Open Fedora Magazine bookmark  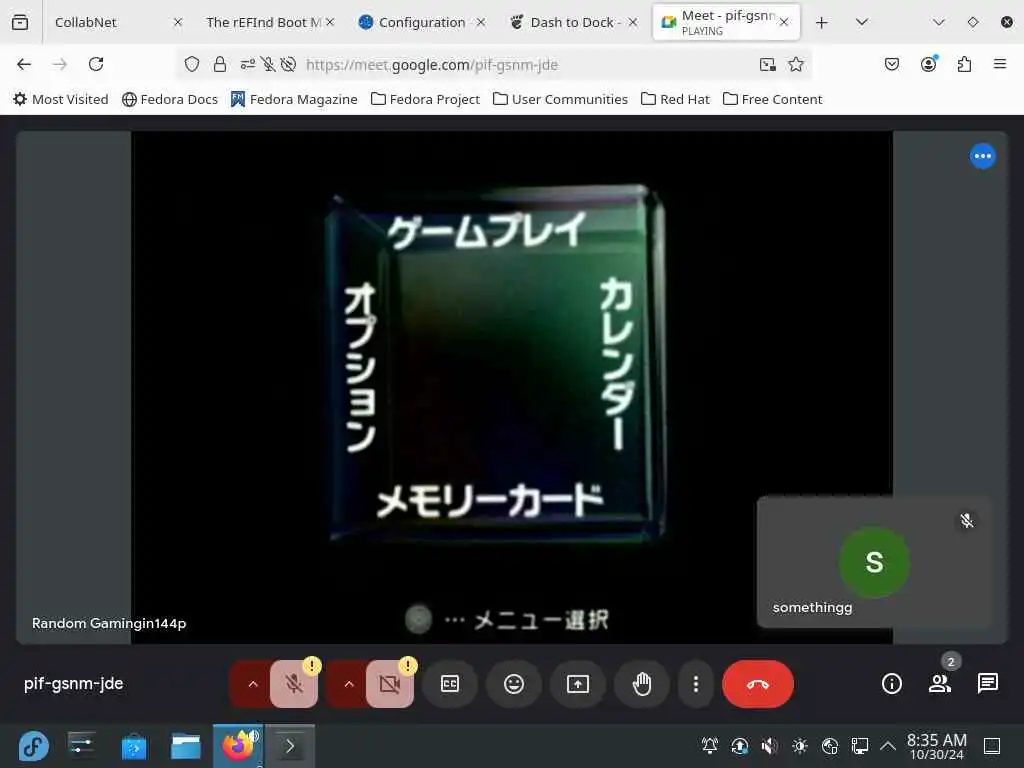pos(294,99)
